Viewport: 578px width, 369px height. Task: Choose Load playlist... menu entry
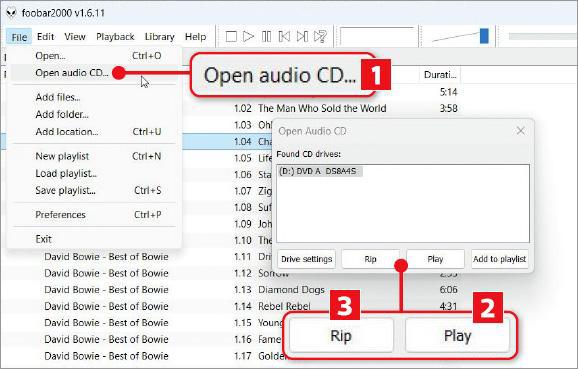tap(94, 173)
